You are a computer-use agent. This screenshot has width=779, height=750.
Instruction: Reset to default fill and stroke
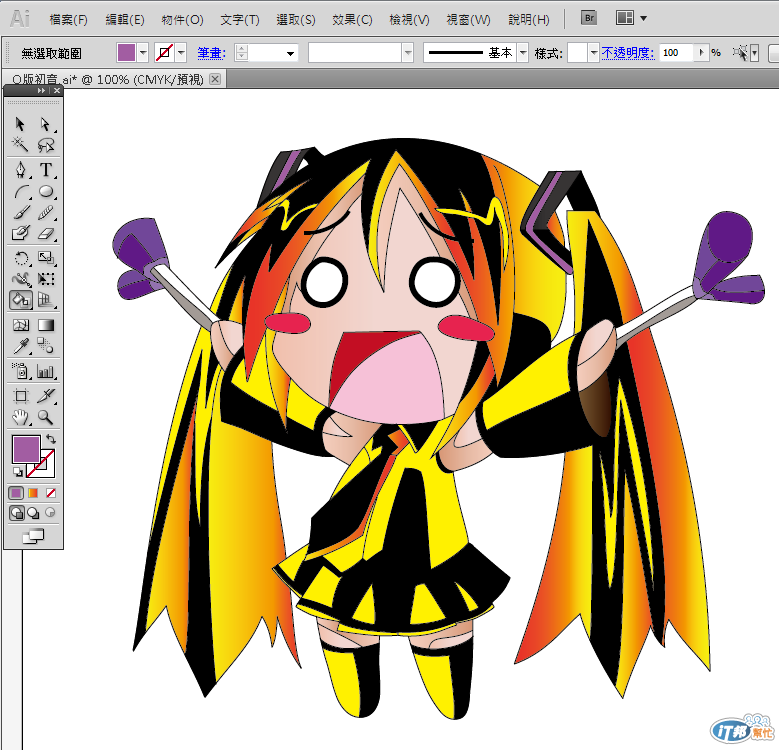coord(17,471)
